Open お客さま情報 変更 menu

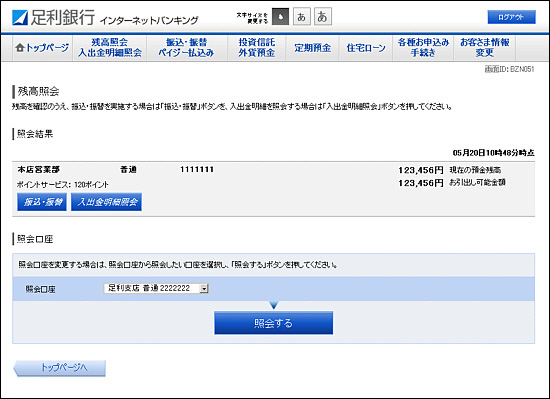point(485,48)
